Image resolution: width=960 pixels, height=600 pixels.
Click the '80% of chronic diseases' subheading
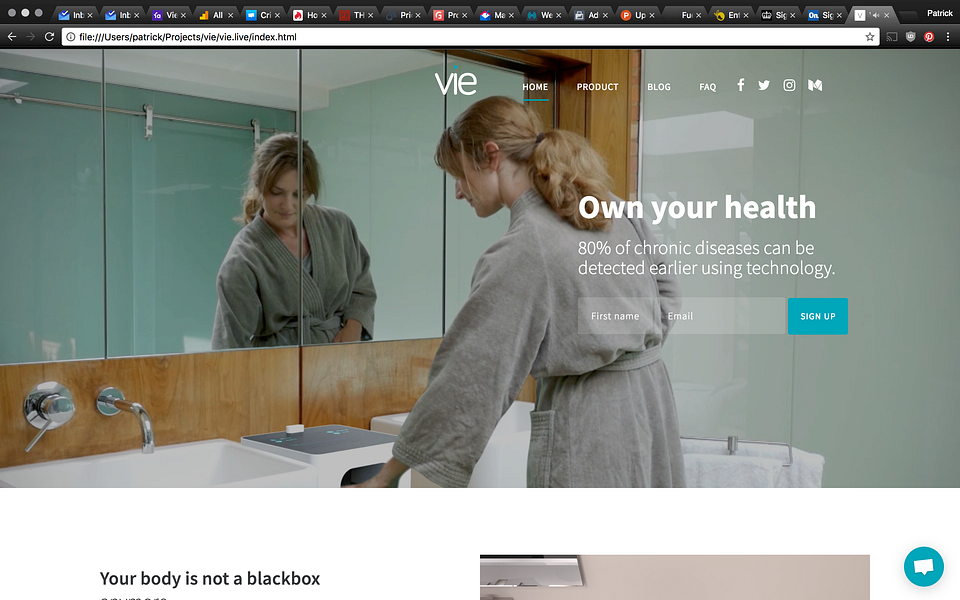[707, 258]
